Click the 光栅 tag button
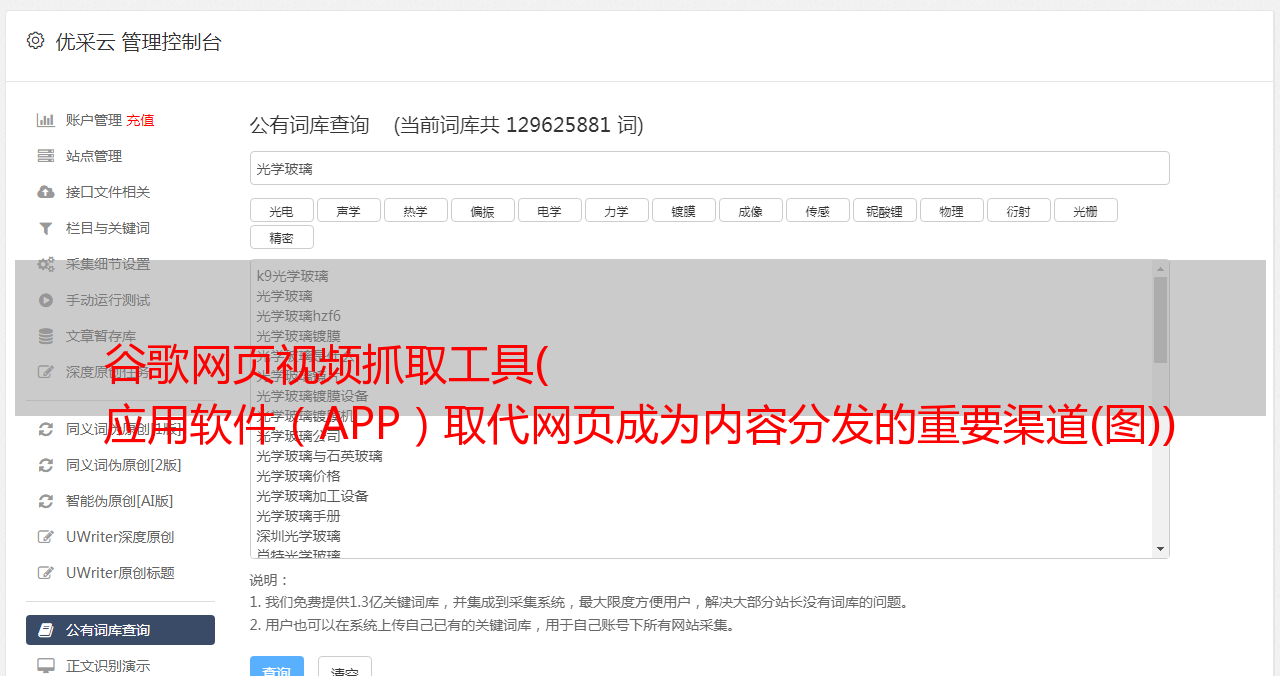Viewport: 1280px width, 676px height. [1085, 210]
